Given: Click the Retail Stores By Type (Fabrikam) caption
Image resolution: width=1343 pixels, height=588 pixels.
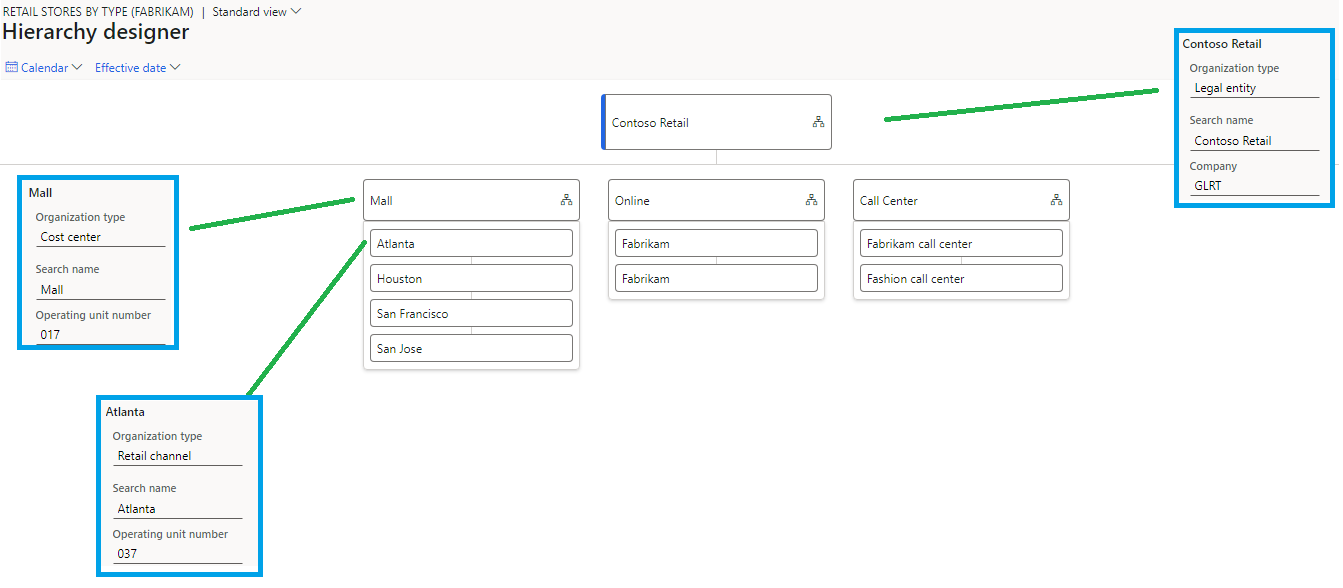Looking at the screenshot, I should coord(98,12).
